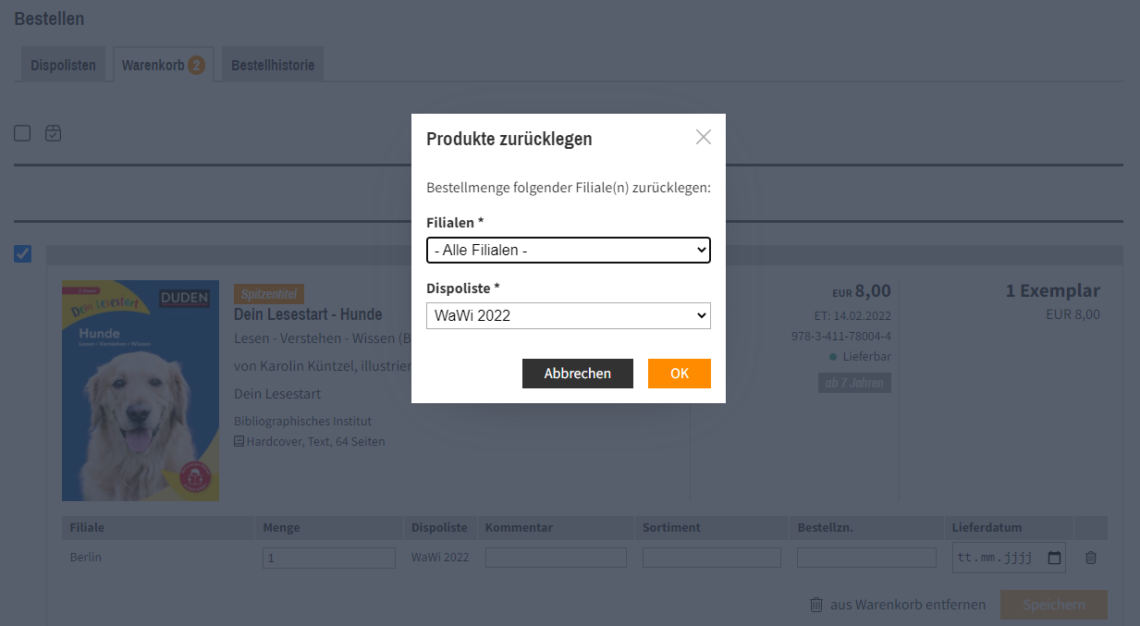The width and height of the screenshot is (1140, 626).
Task: Focus the Kommentar text field
Action: point(556,558)
